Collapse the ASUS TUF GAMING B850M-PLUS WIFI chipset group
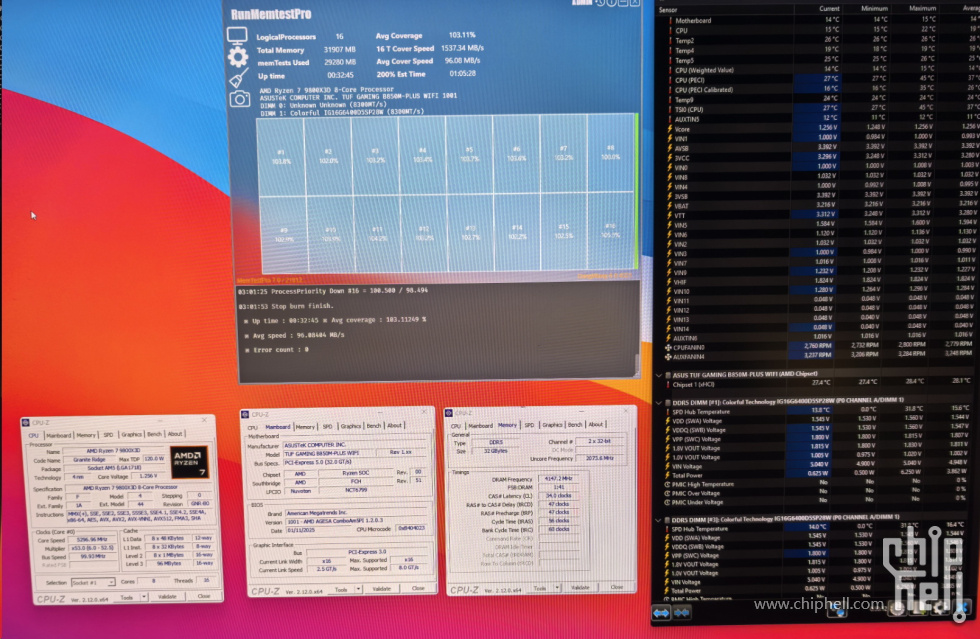980x639 pixels. click(659, 375)
